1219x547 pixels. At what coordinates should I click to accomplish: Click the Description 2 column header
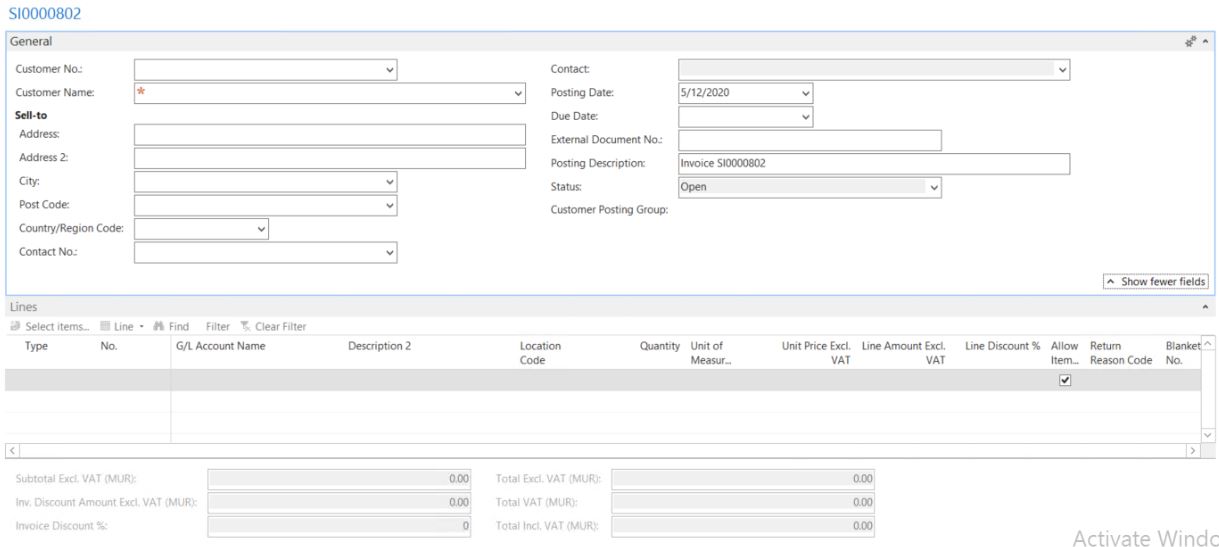pos(380,347)
